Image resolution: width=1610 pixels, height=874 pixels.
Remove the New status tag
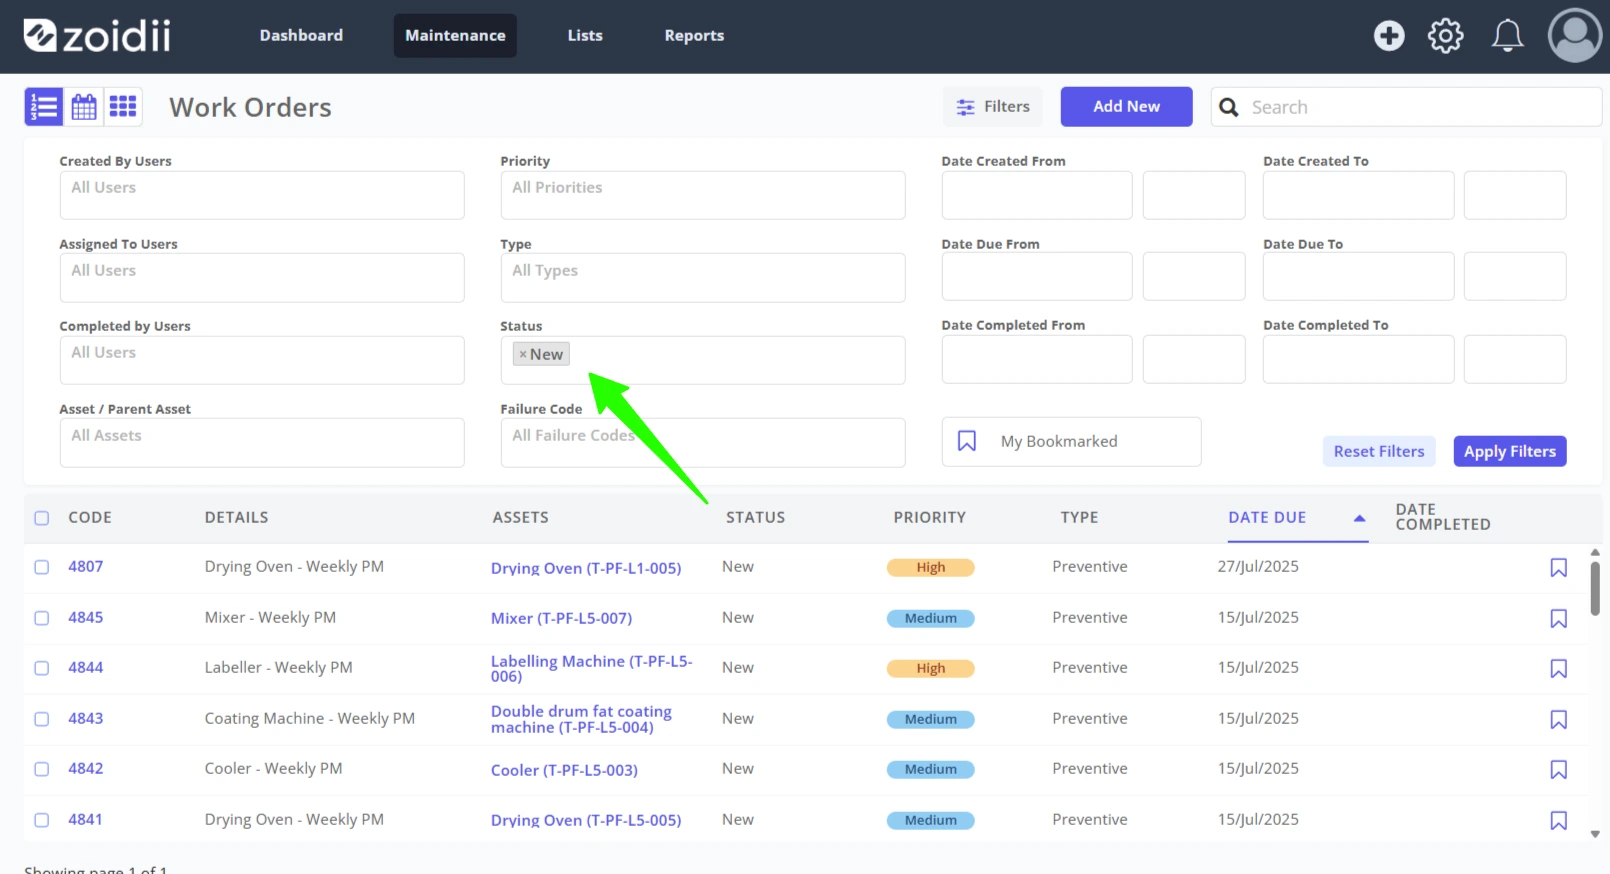tap(523, 354)
